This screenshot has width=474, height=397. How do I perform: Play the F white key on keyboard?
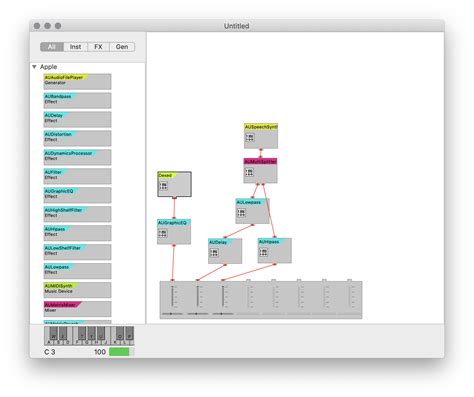click(77, 342)
